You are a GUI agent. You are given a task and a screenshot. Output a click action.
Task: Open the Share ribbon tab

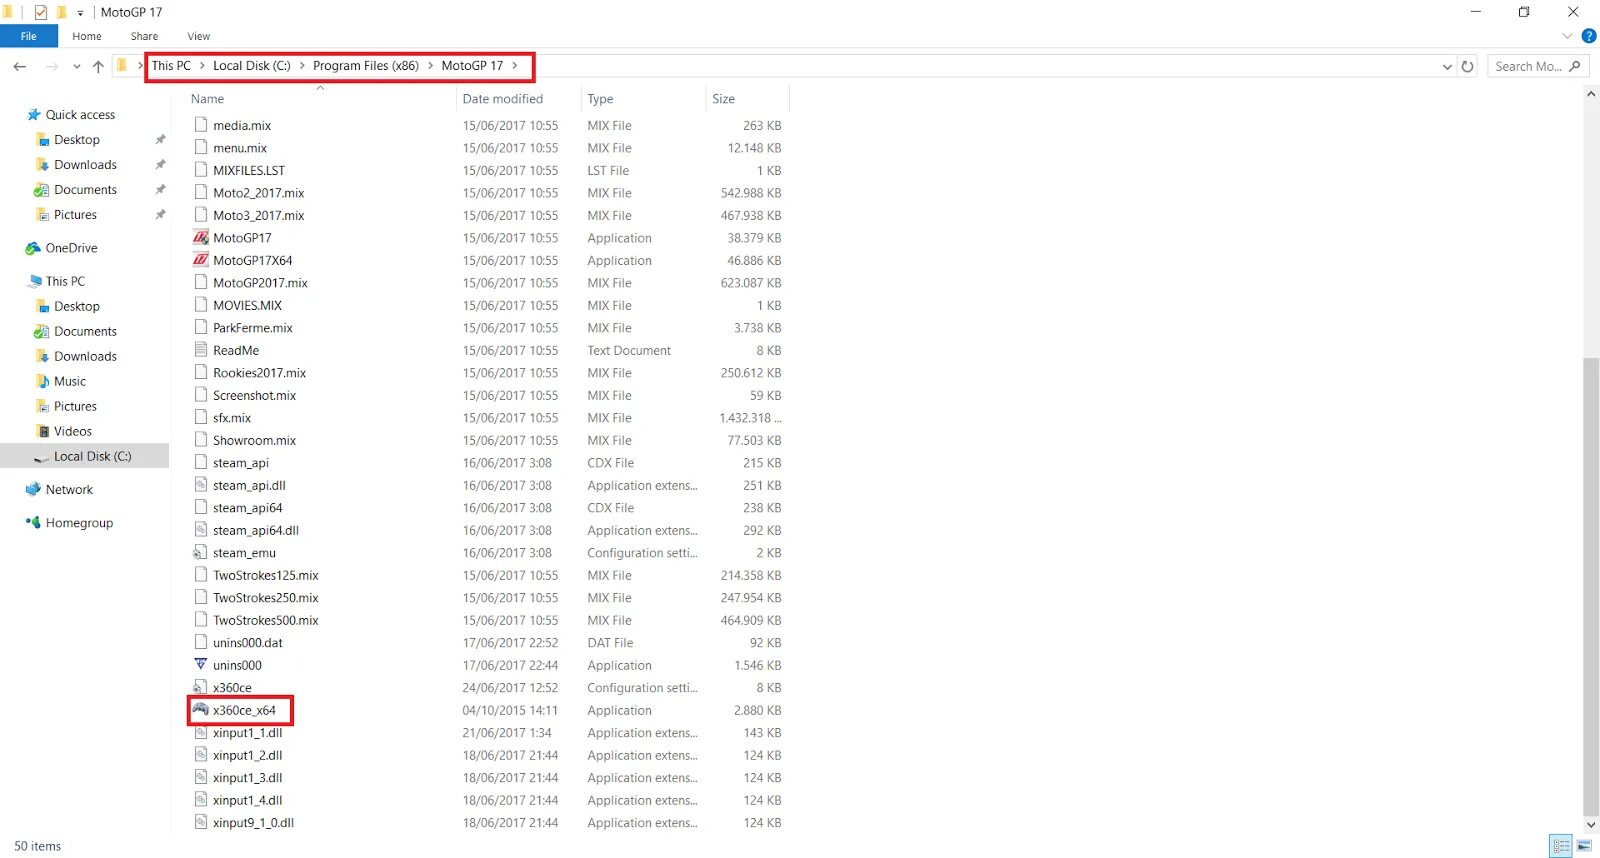click(x=144, y=36)
